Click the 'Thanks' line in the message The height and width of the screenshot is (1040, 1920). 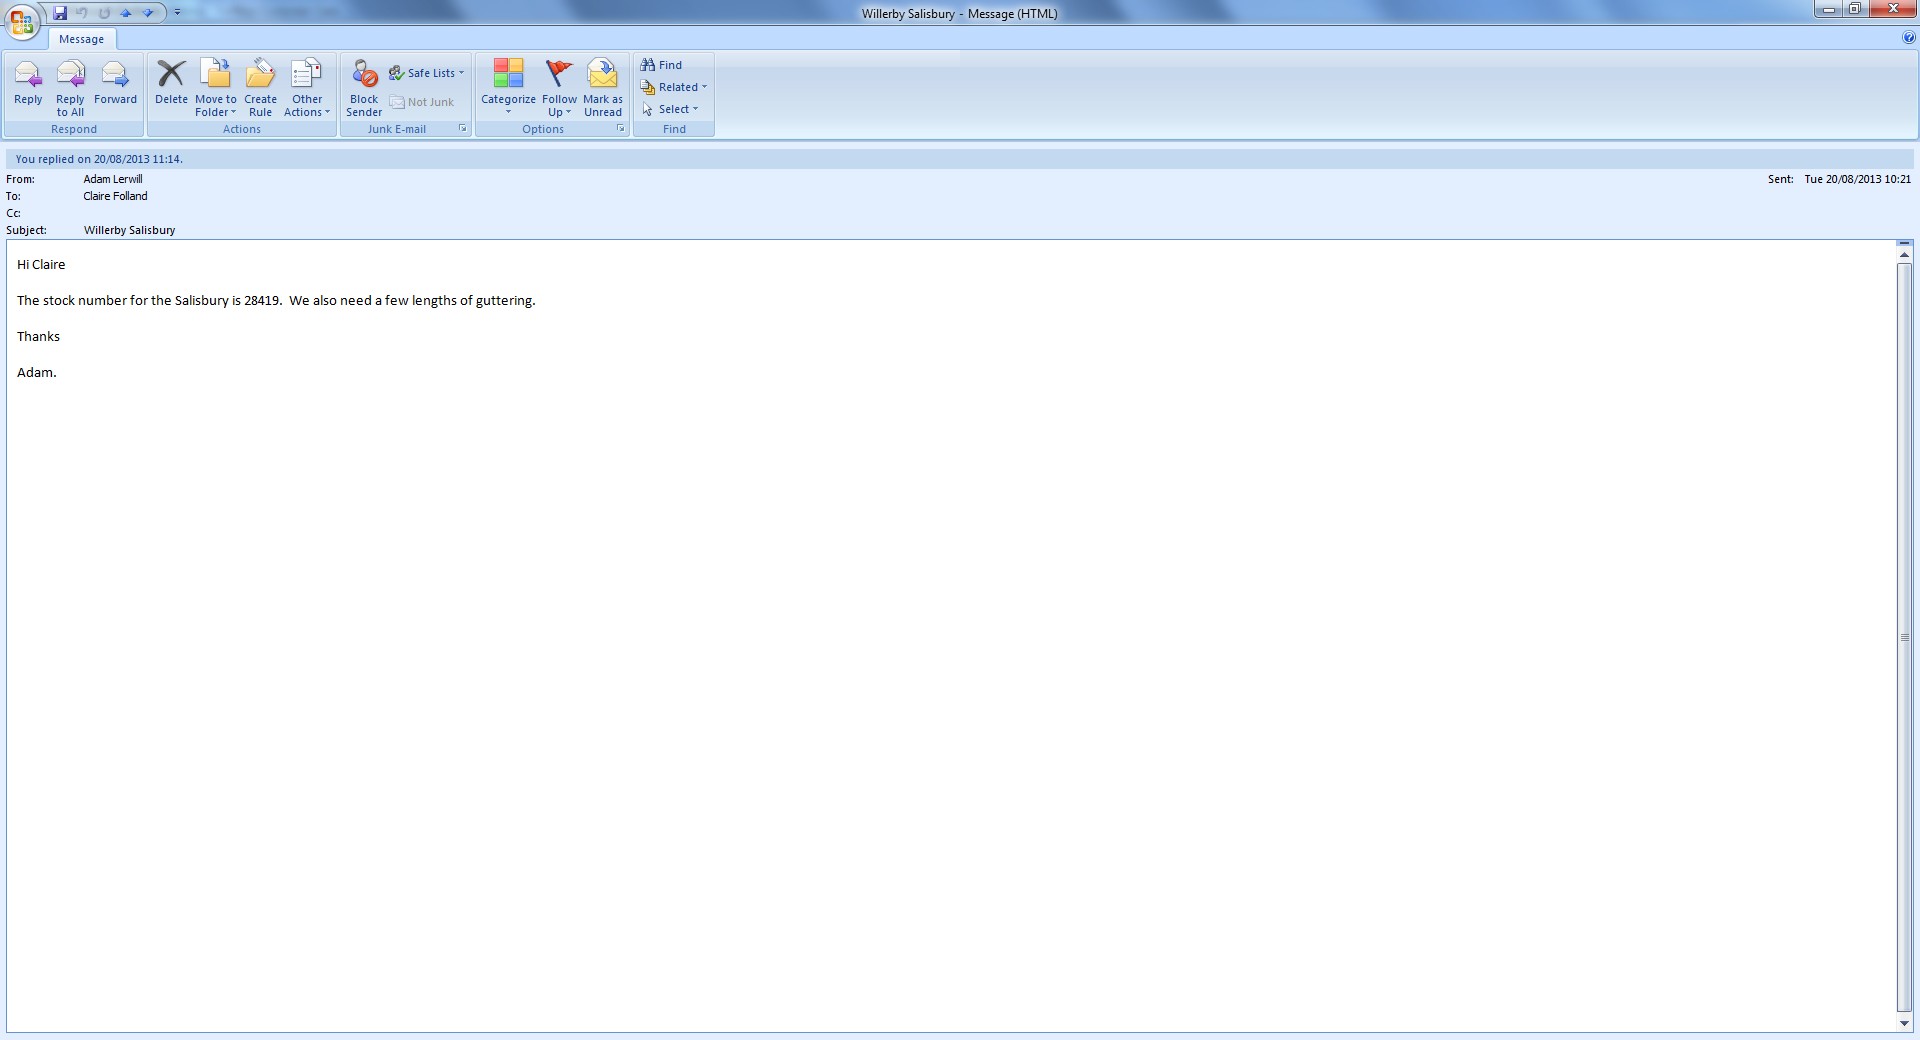pos(38,336)
